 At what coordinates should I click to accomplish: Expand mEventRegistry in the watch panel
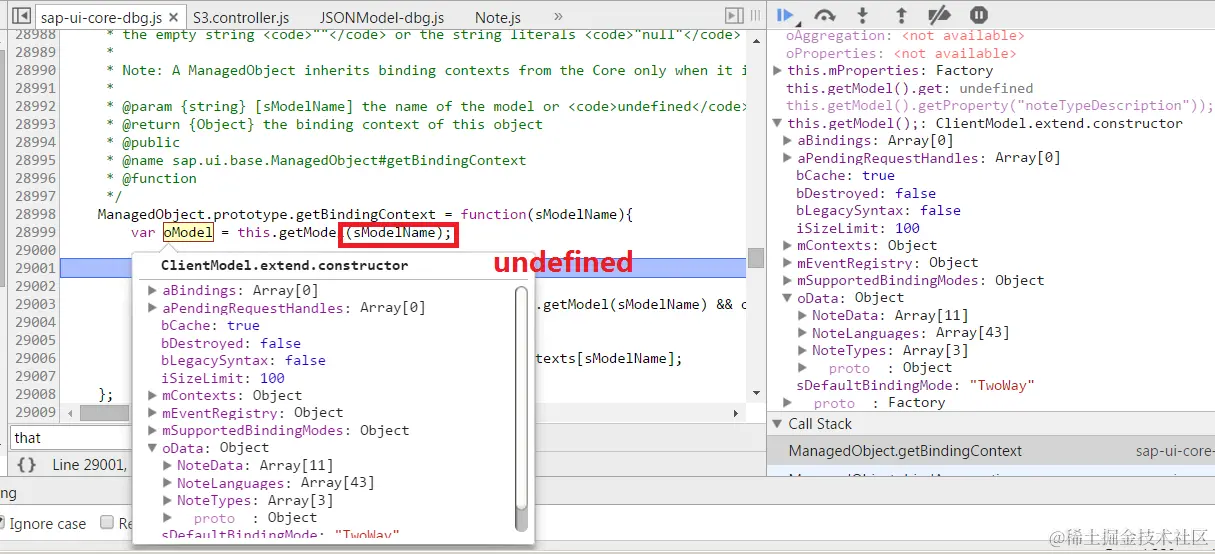[x=789, y=263]
